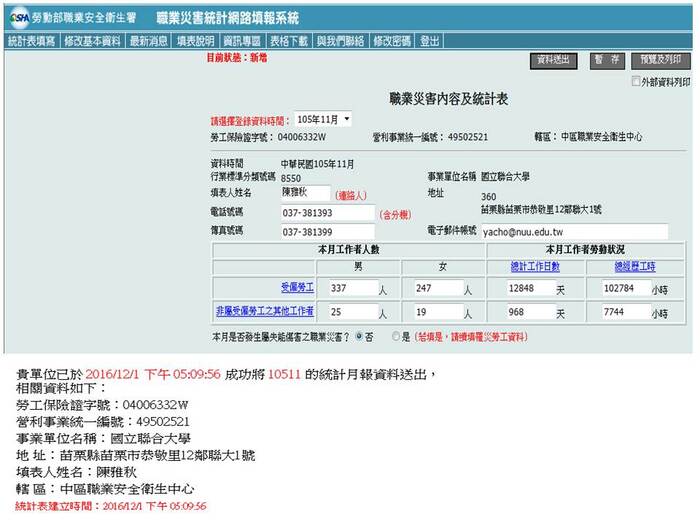Click the 傳真號碼 field 037-381399
The image size is (700, 525).
point(328,232)
